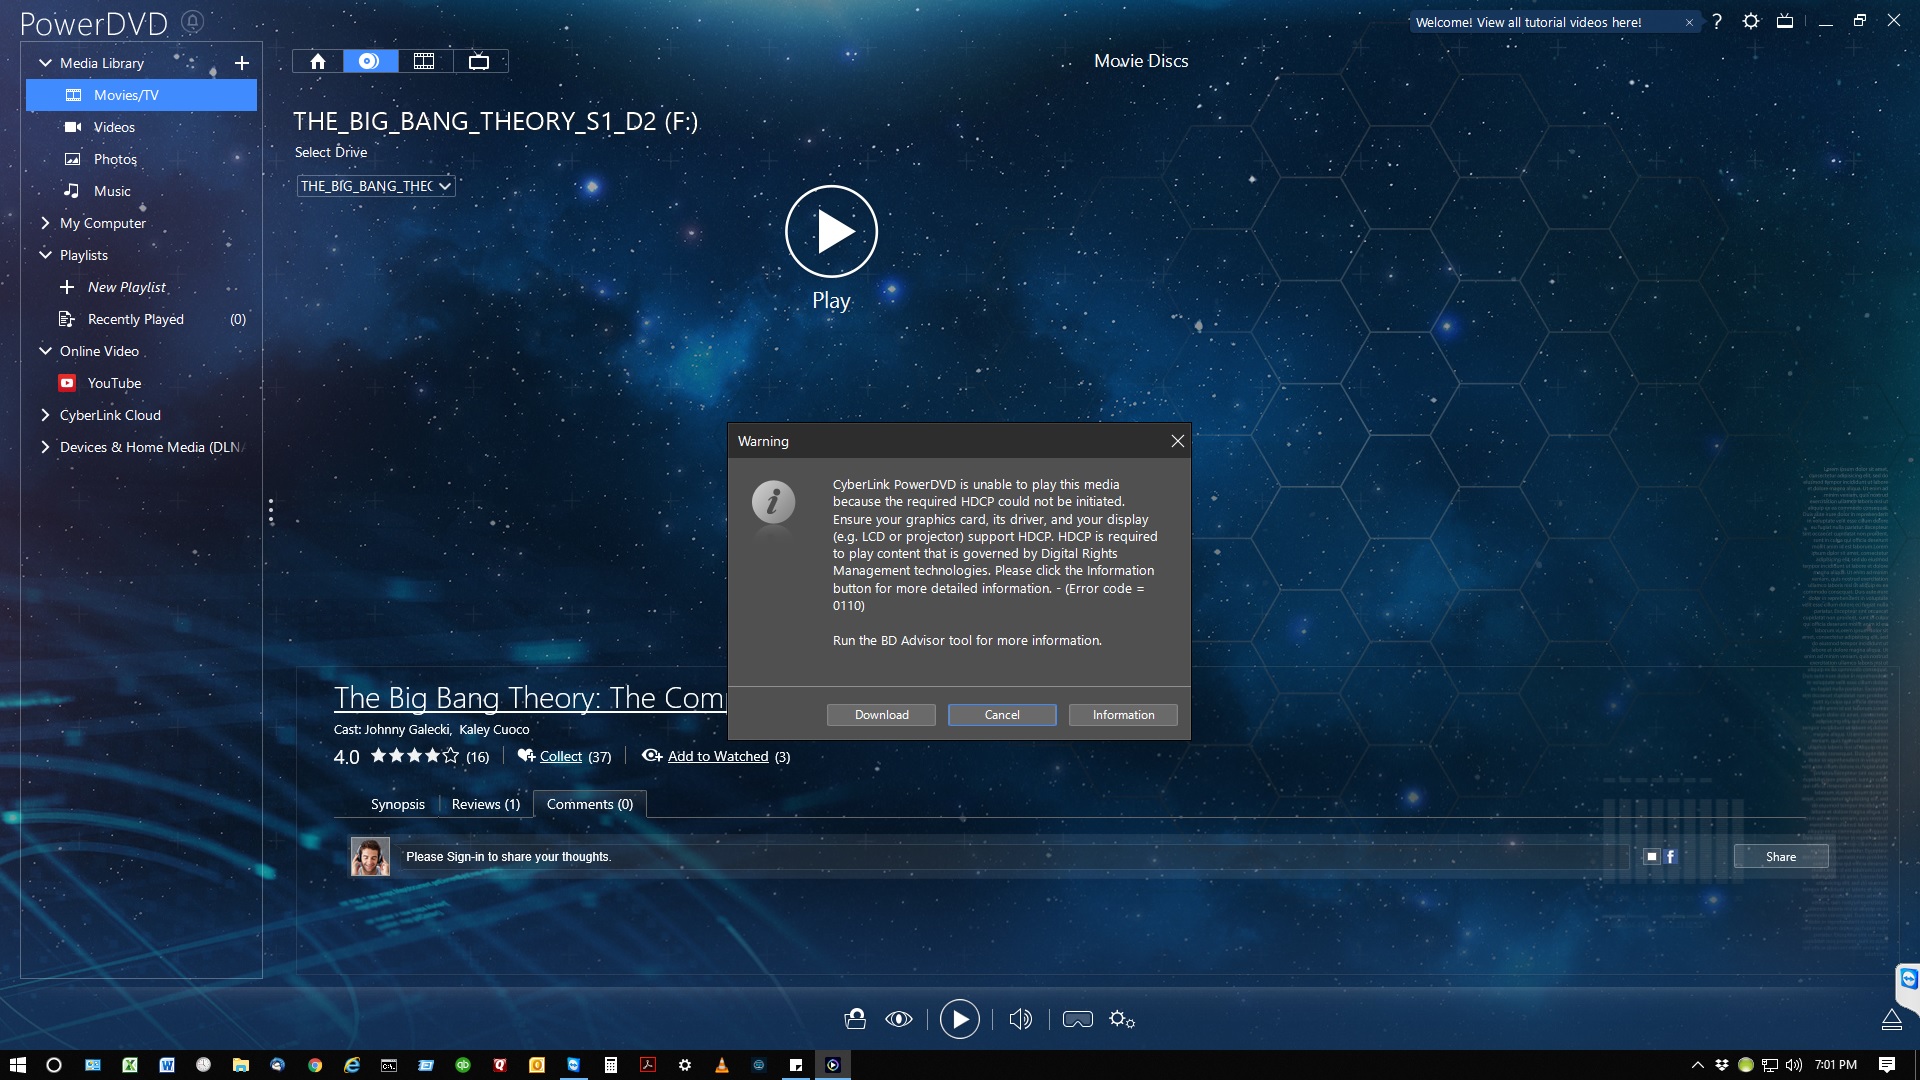Open the system tray volume icon
1920x1080 pixels.
[1793, 1065]
